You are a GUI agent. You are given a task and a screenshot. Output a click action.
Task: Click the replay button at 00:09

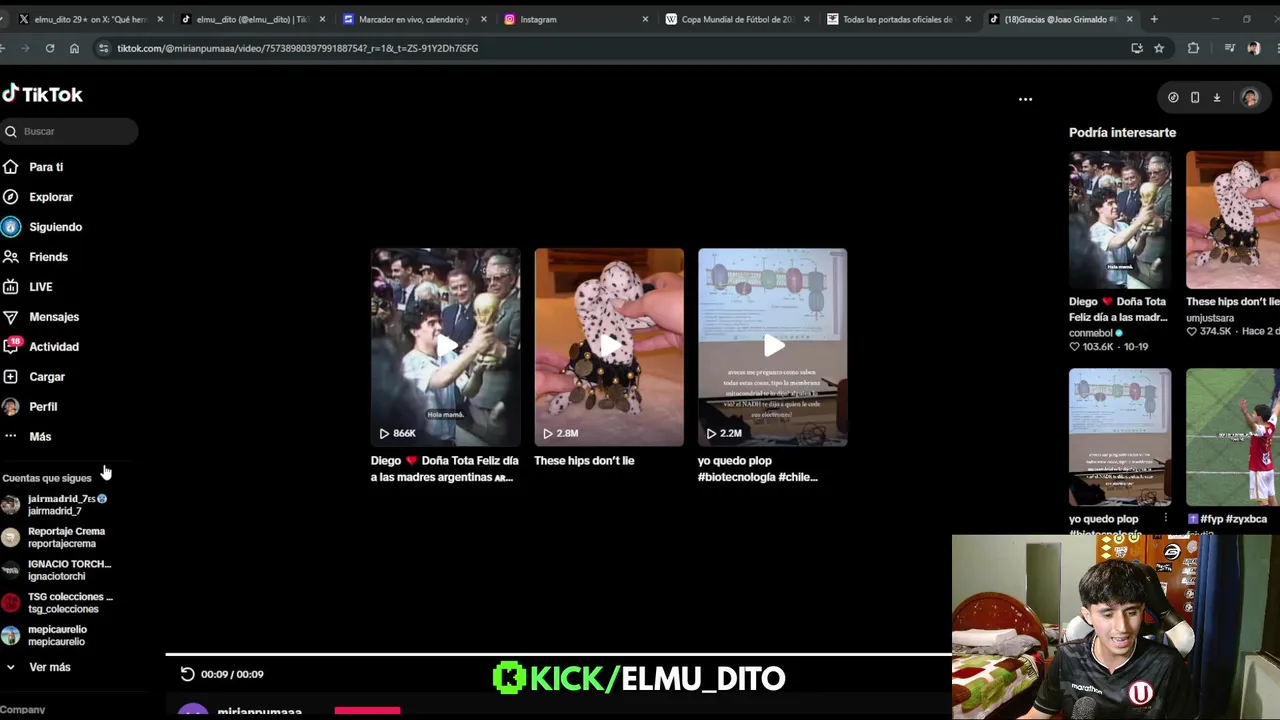(187, 674)
